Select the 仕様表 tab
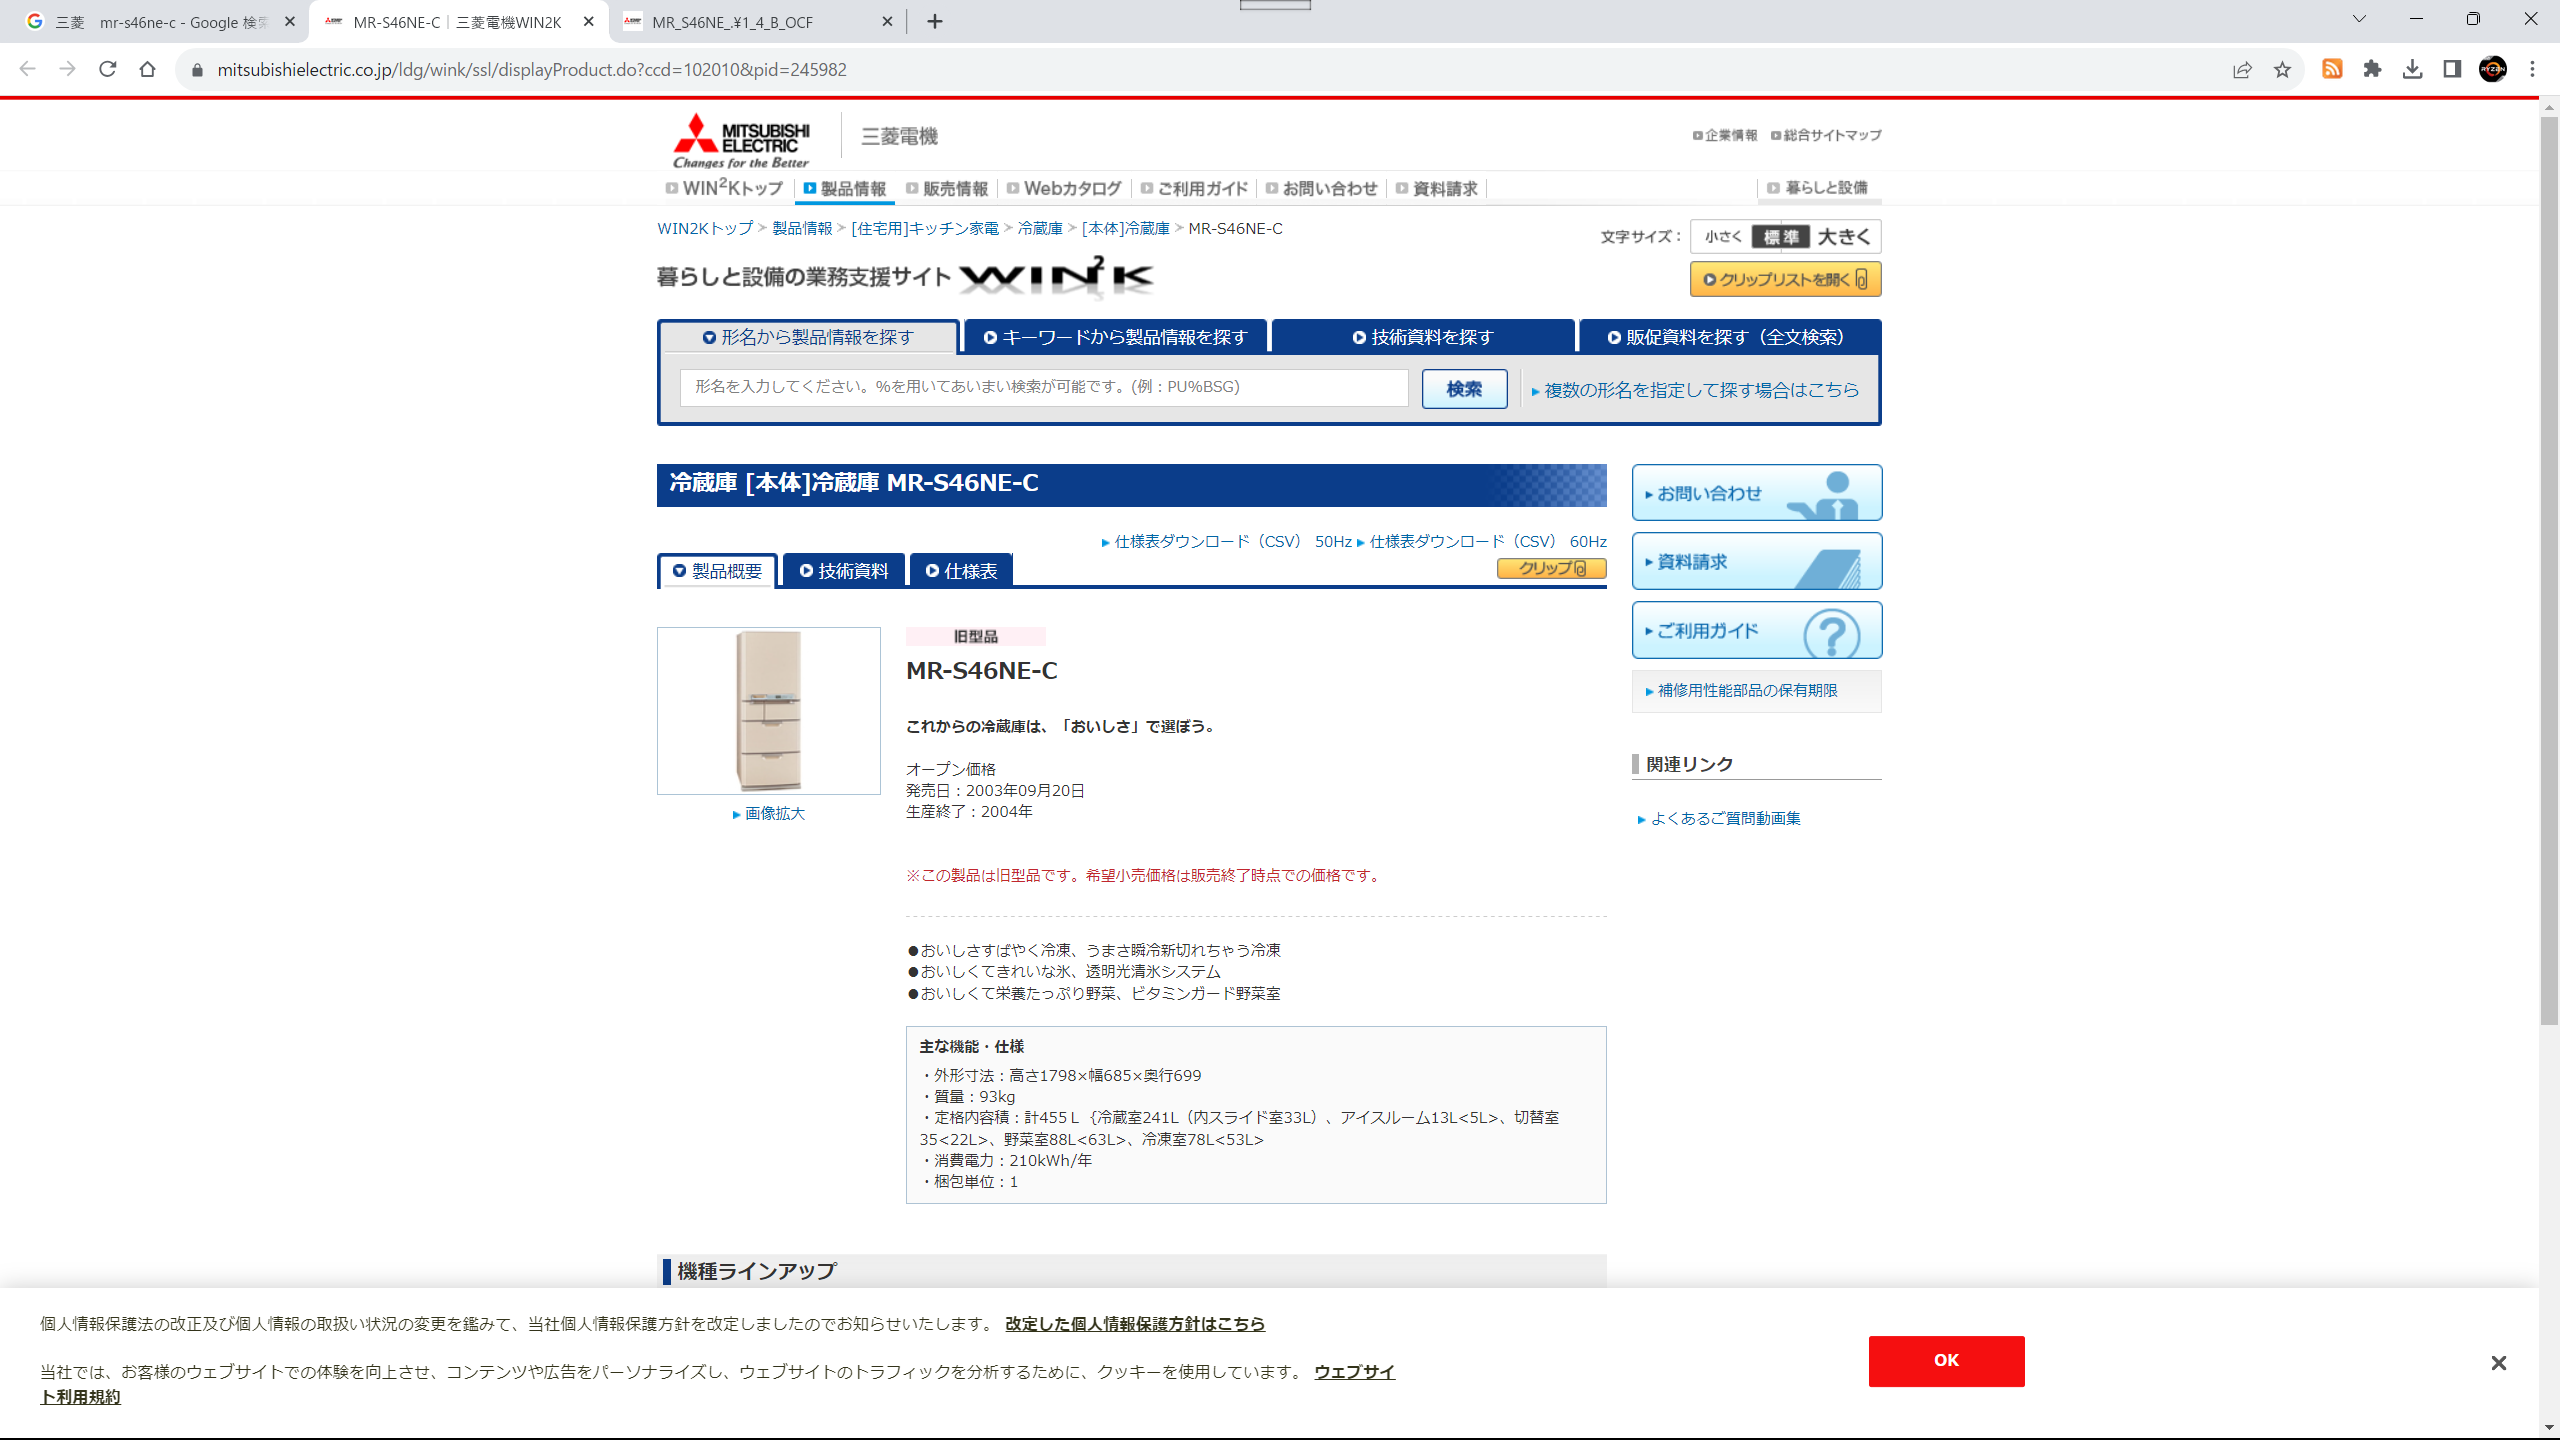This screenshot has height=1440, width=2560. pyautogui.click(x=961, y=571)
